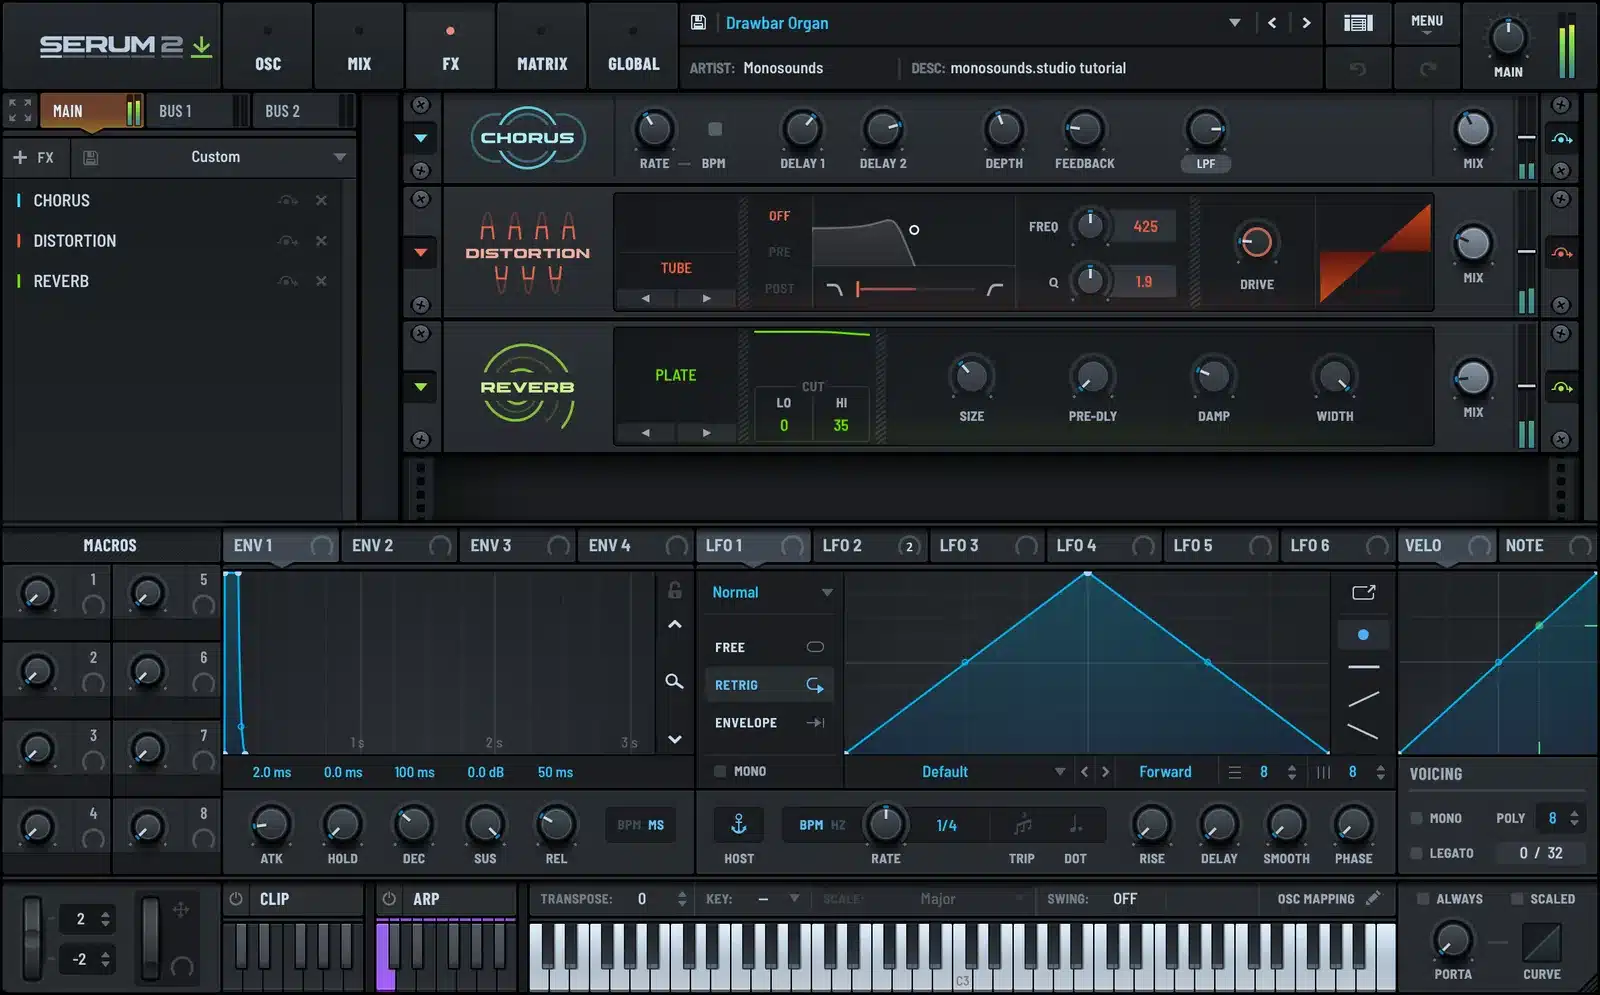Click the LFO export shape icon
The image size is (1600, 995).
pyautogui.click(x=1364, y=593)
